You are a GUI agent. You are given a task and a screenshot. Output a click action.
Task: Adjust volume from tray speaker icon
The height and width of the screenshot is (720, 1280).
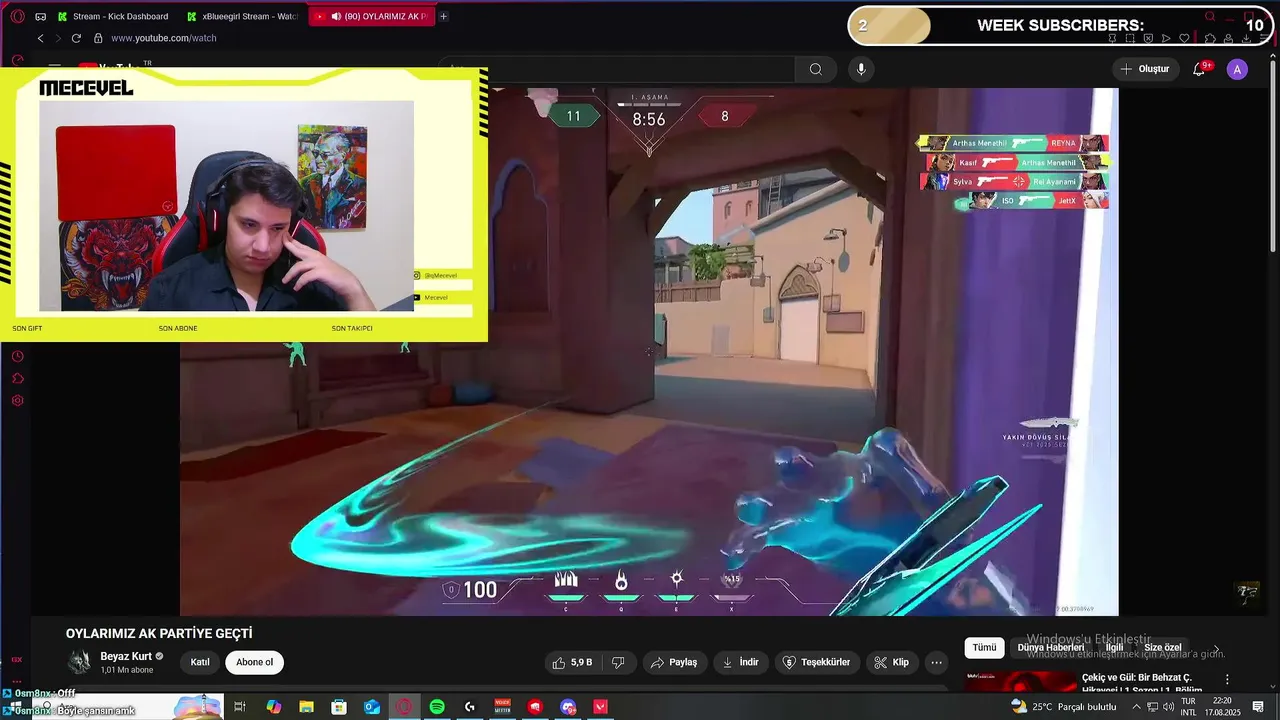(1167, 707)
